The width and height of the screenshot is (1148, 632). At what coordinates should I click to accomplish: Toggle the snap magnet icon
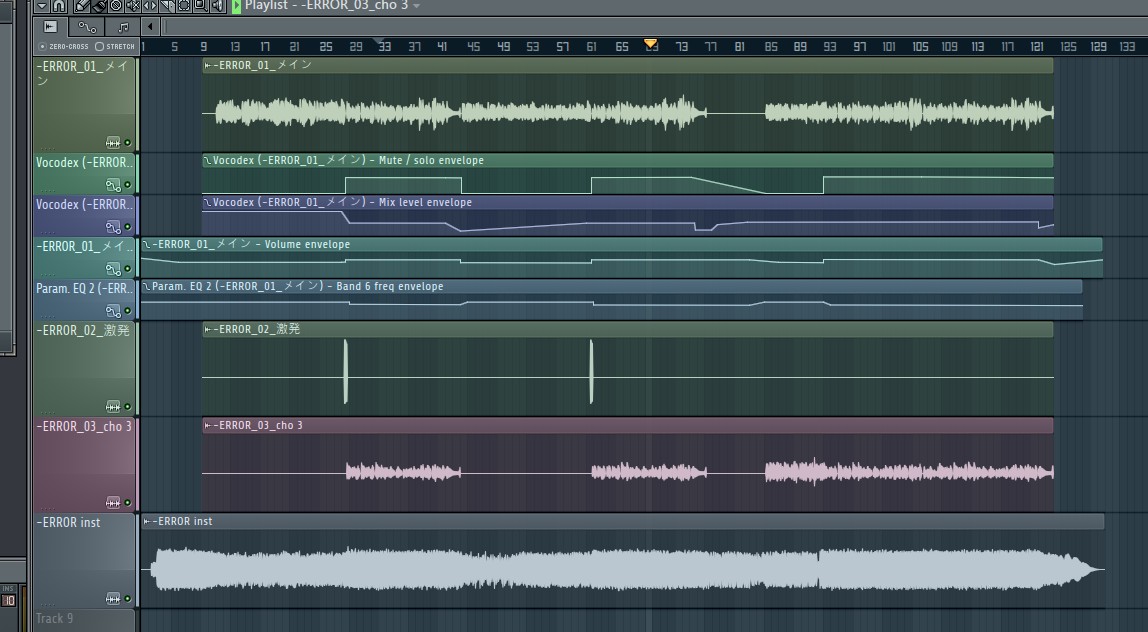coord(59,6)
